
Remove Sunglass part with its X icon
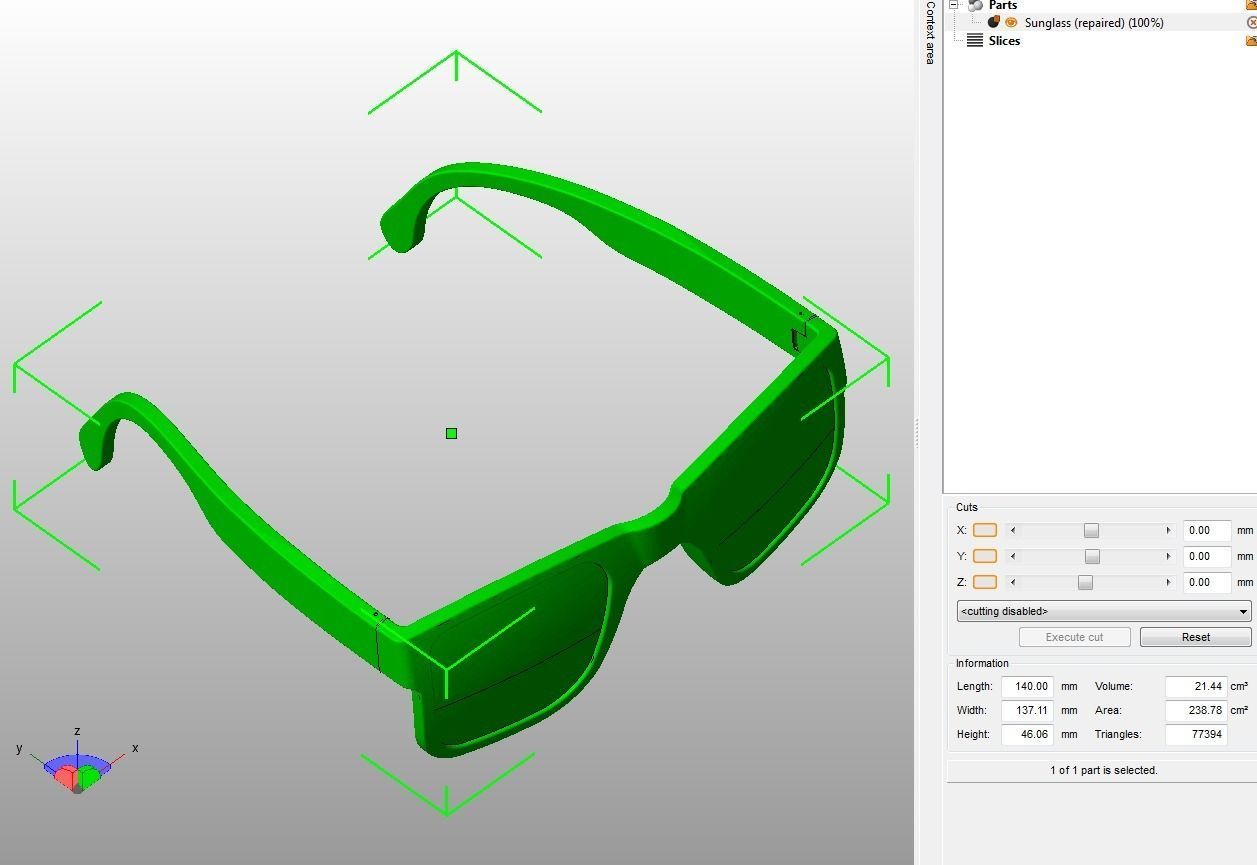click(1251, 22)
